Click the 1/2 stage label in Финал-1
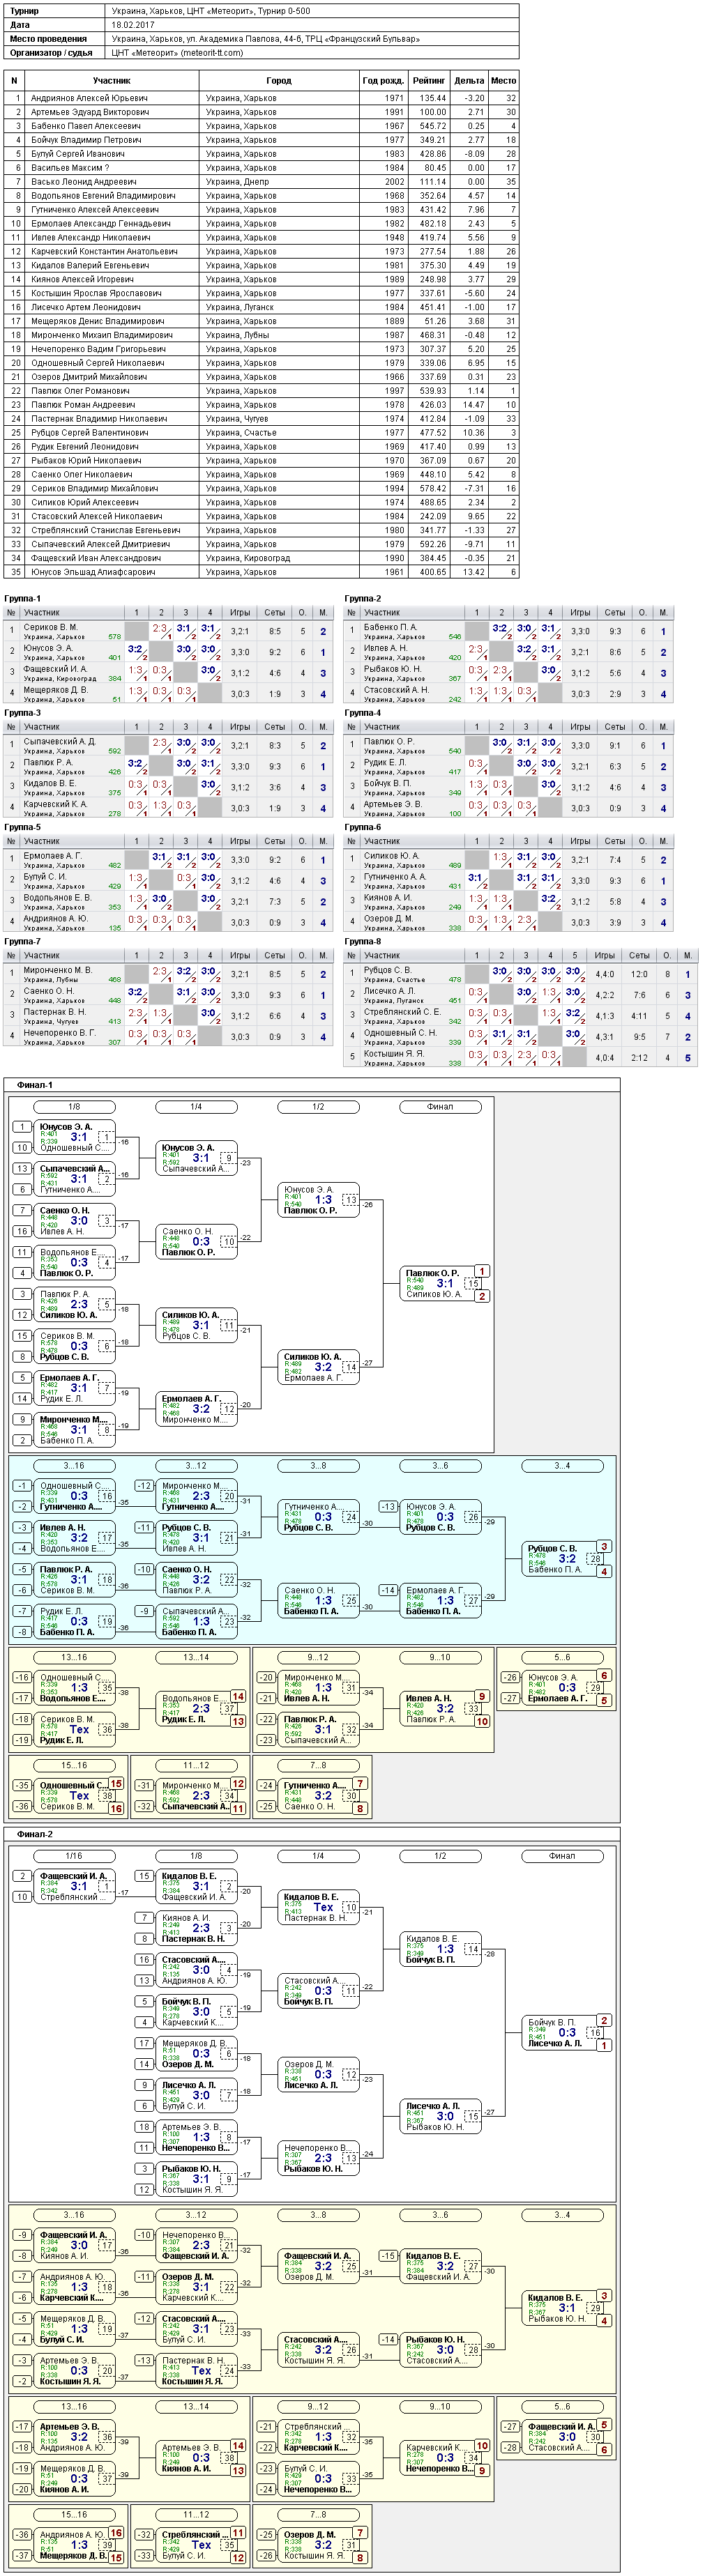705x2576 pixels. [318, 1106]
